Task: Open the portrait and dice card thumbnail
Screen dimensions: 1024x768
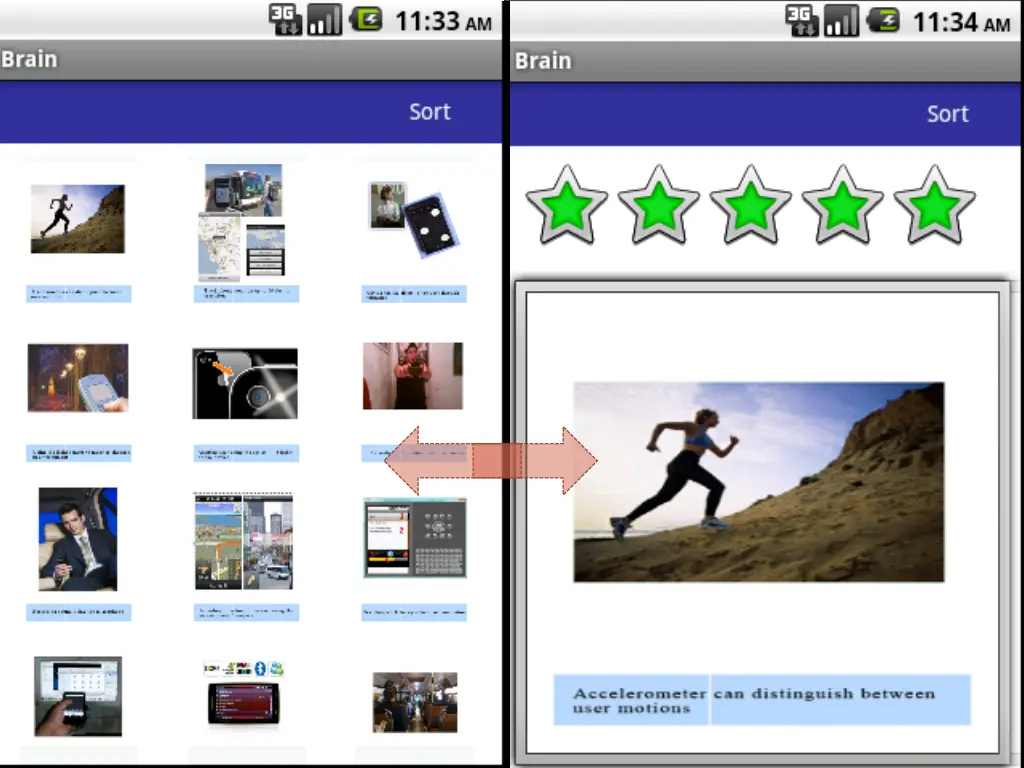Action: click(414, 219)
